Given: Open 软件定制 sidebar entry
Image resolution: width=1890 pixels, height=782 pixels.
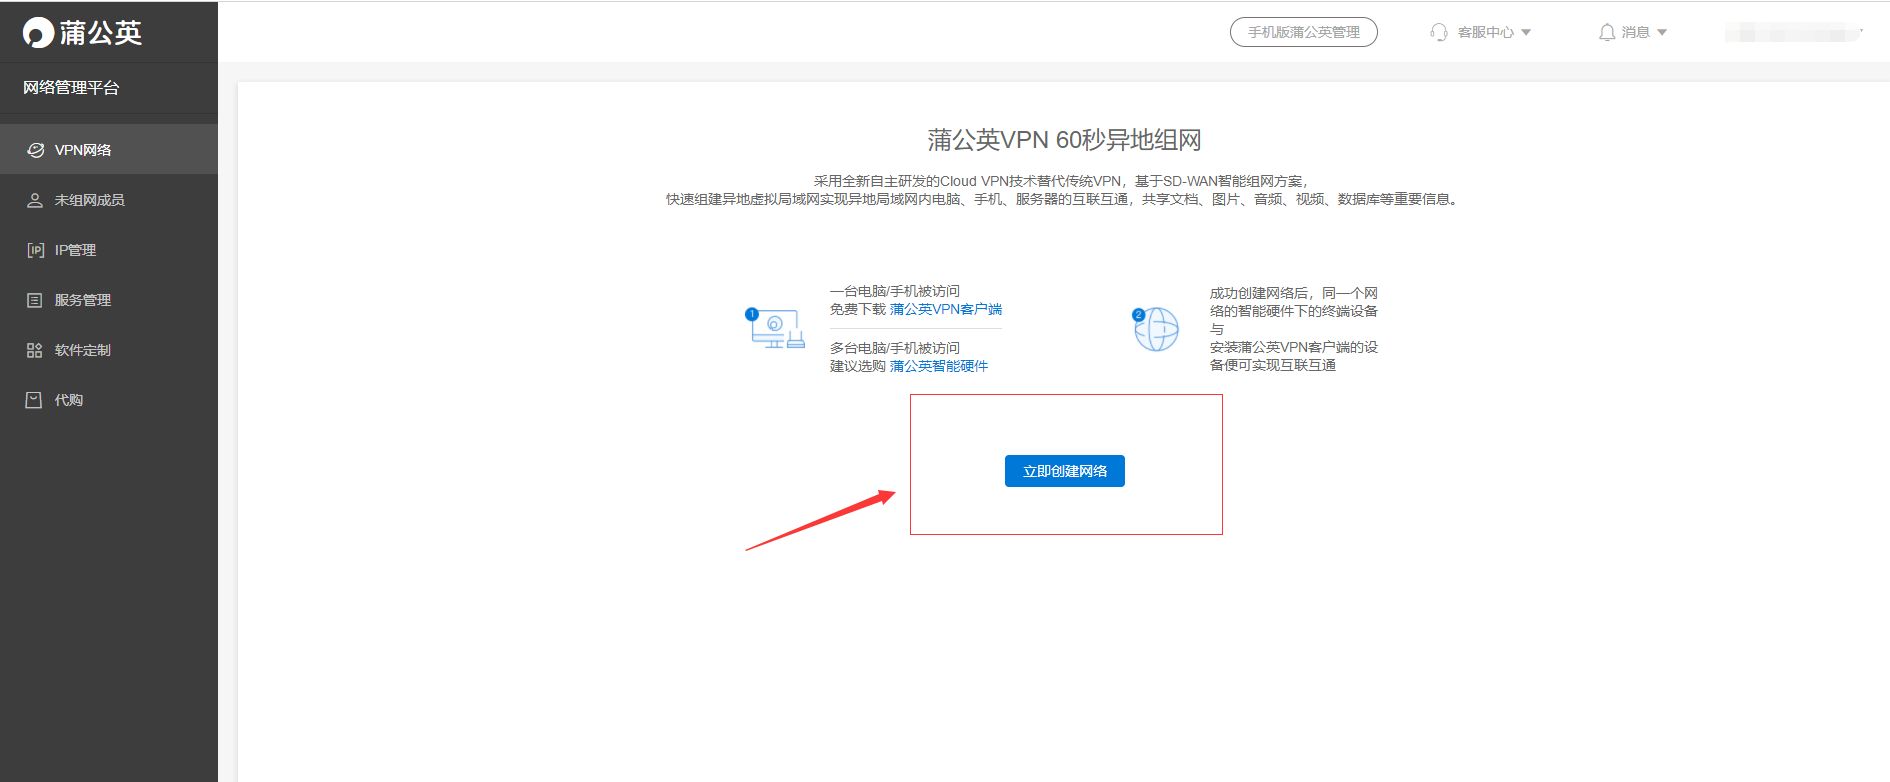Looking at the screenshot, I should point(109,350).
